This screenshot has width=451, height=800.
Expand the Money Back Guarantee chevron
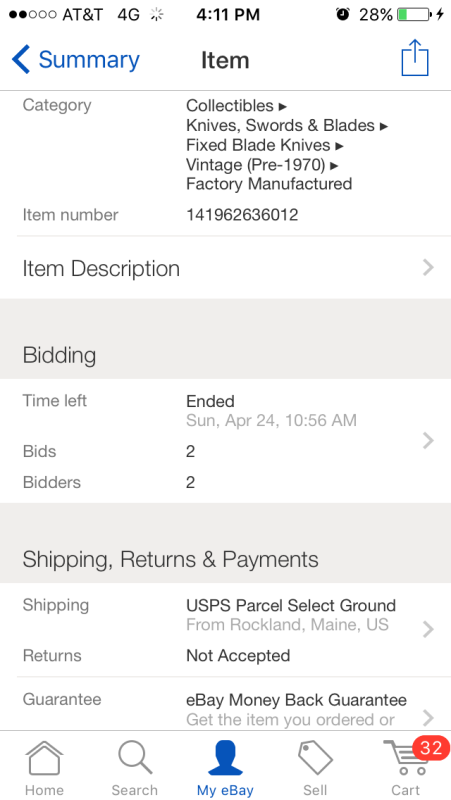coord(429,718)
